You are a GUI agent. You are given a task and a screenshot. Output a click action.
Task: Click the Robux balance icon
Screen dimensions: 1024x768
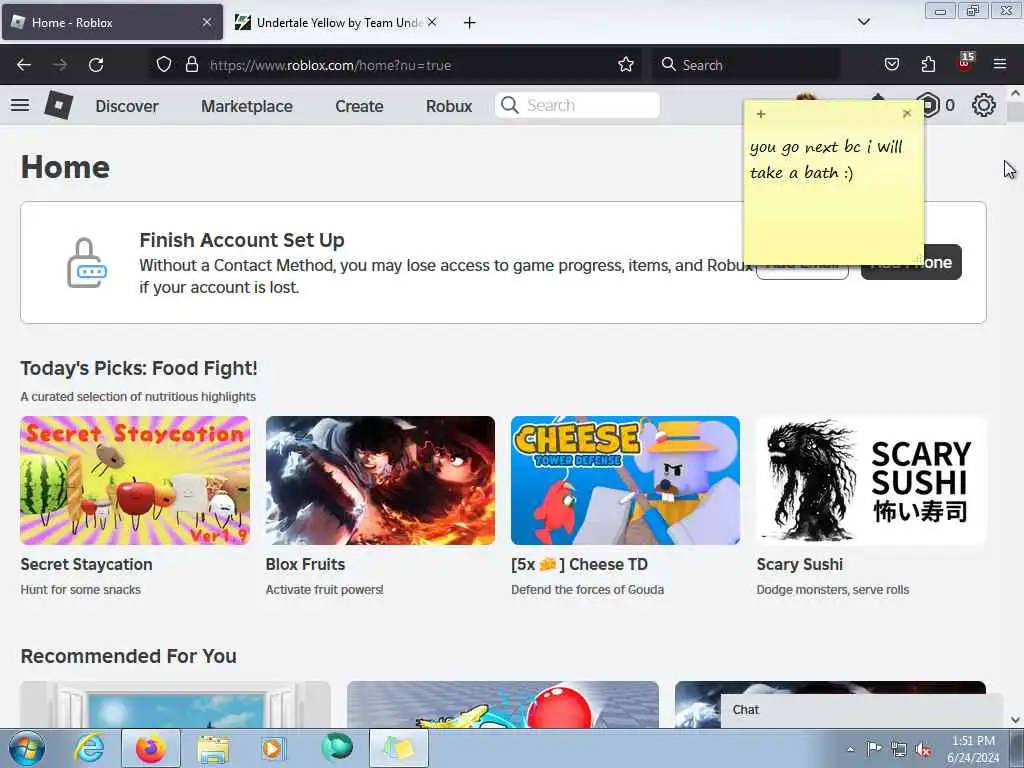(929, 105)
